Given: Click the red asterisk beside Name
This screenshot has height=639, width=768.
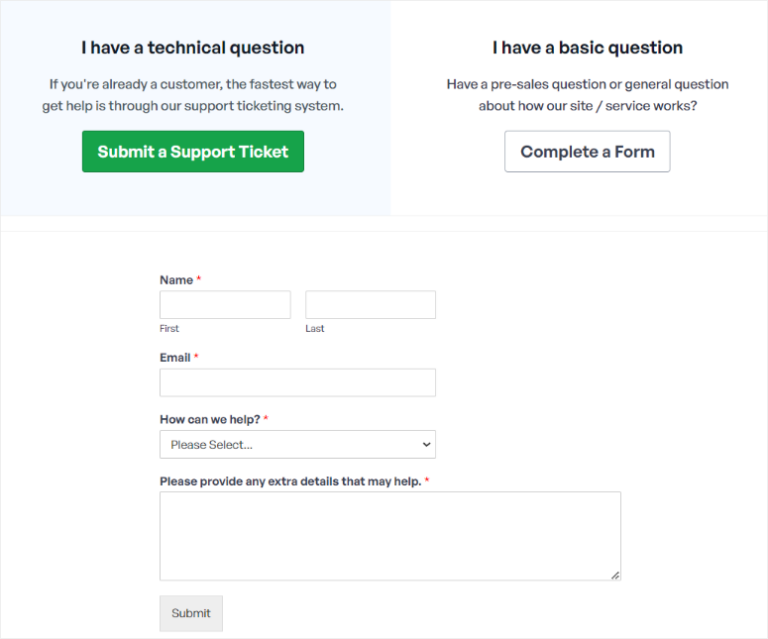Looking at the screenshot, I should (x=199, y=280).
